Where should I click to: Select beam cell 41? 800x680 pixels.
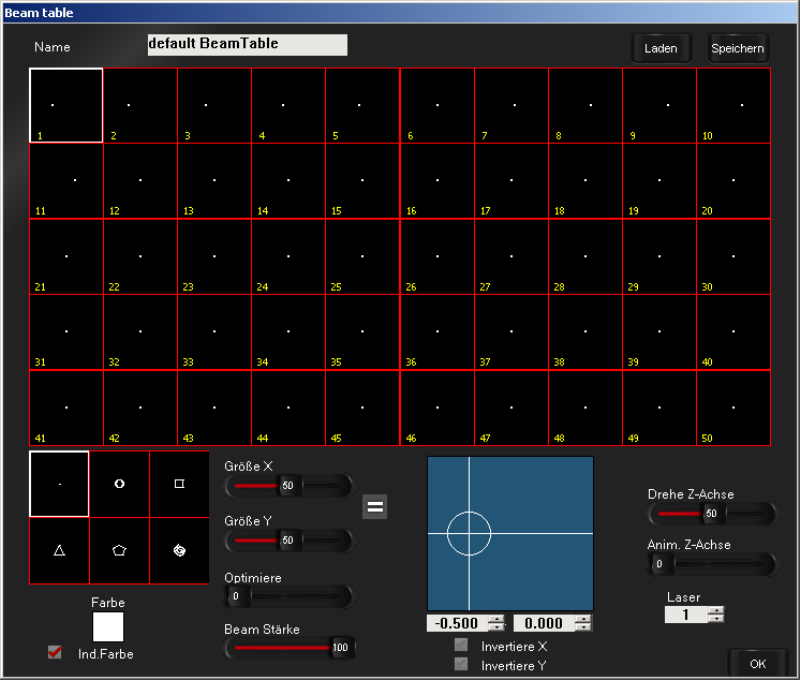66,408
